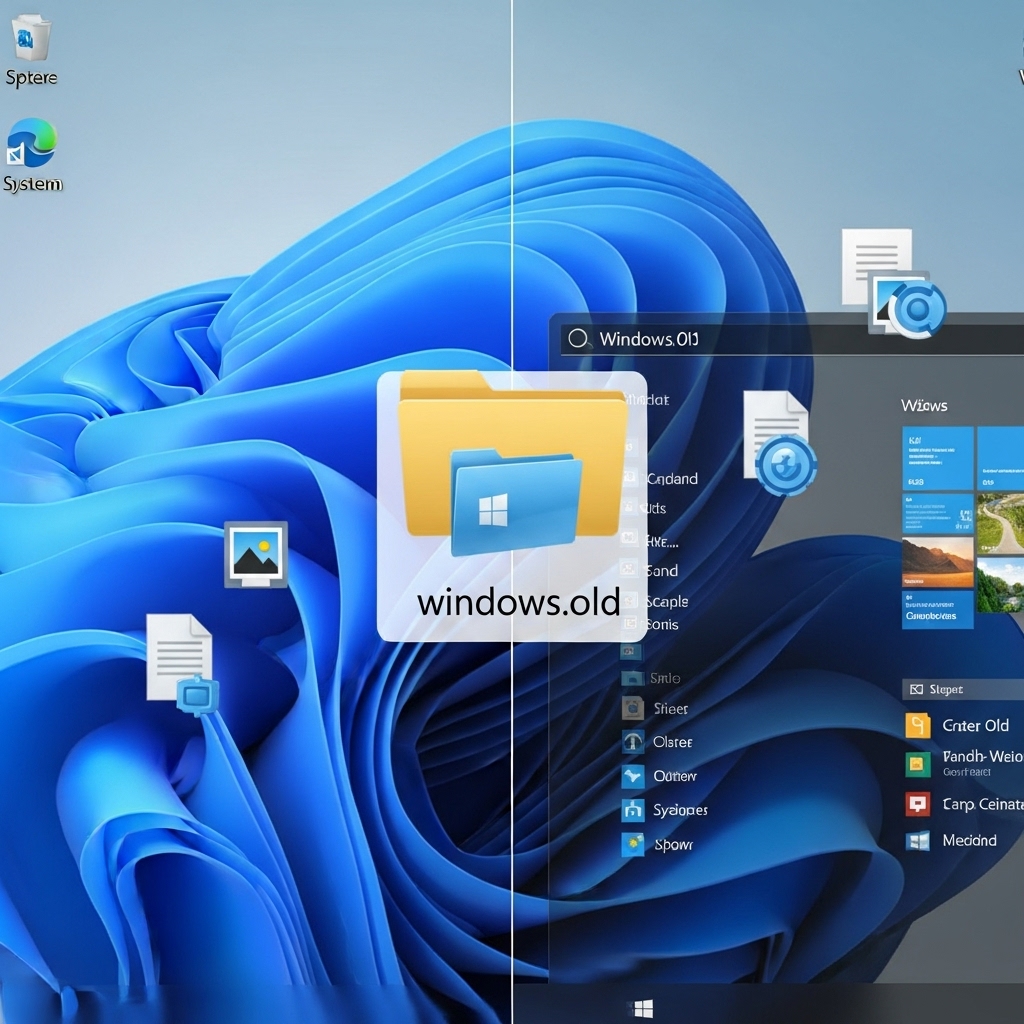Viewport: 1024px width, 1024px height.
Task: Select the Sand list entry
Action: 662,571
